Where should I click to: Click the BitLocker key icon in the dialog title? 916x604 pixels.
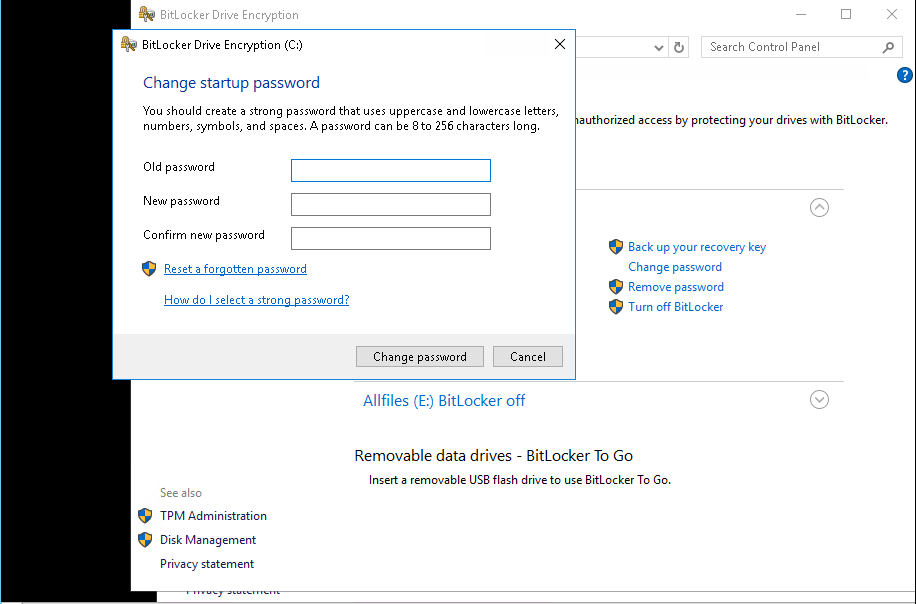129,44
